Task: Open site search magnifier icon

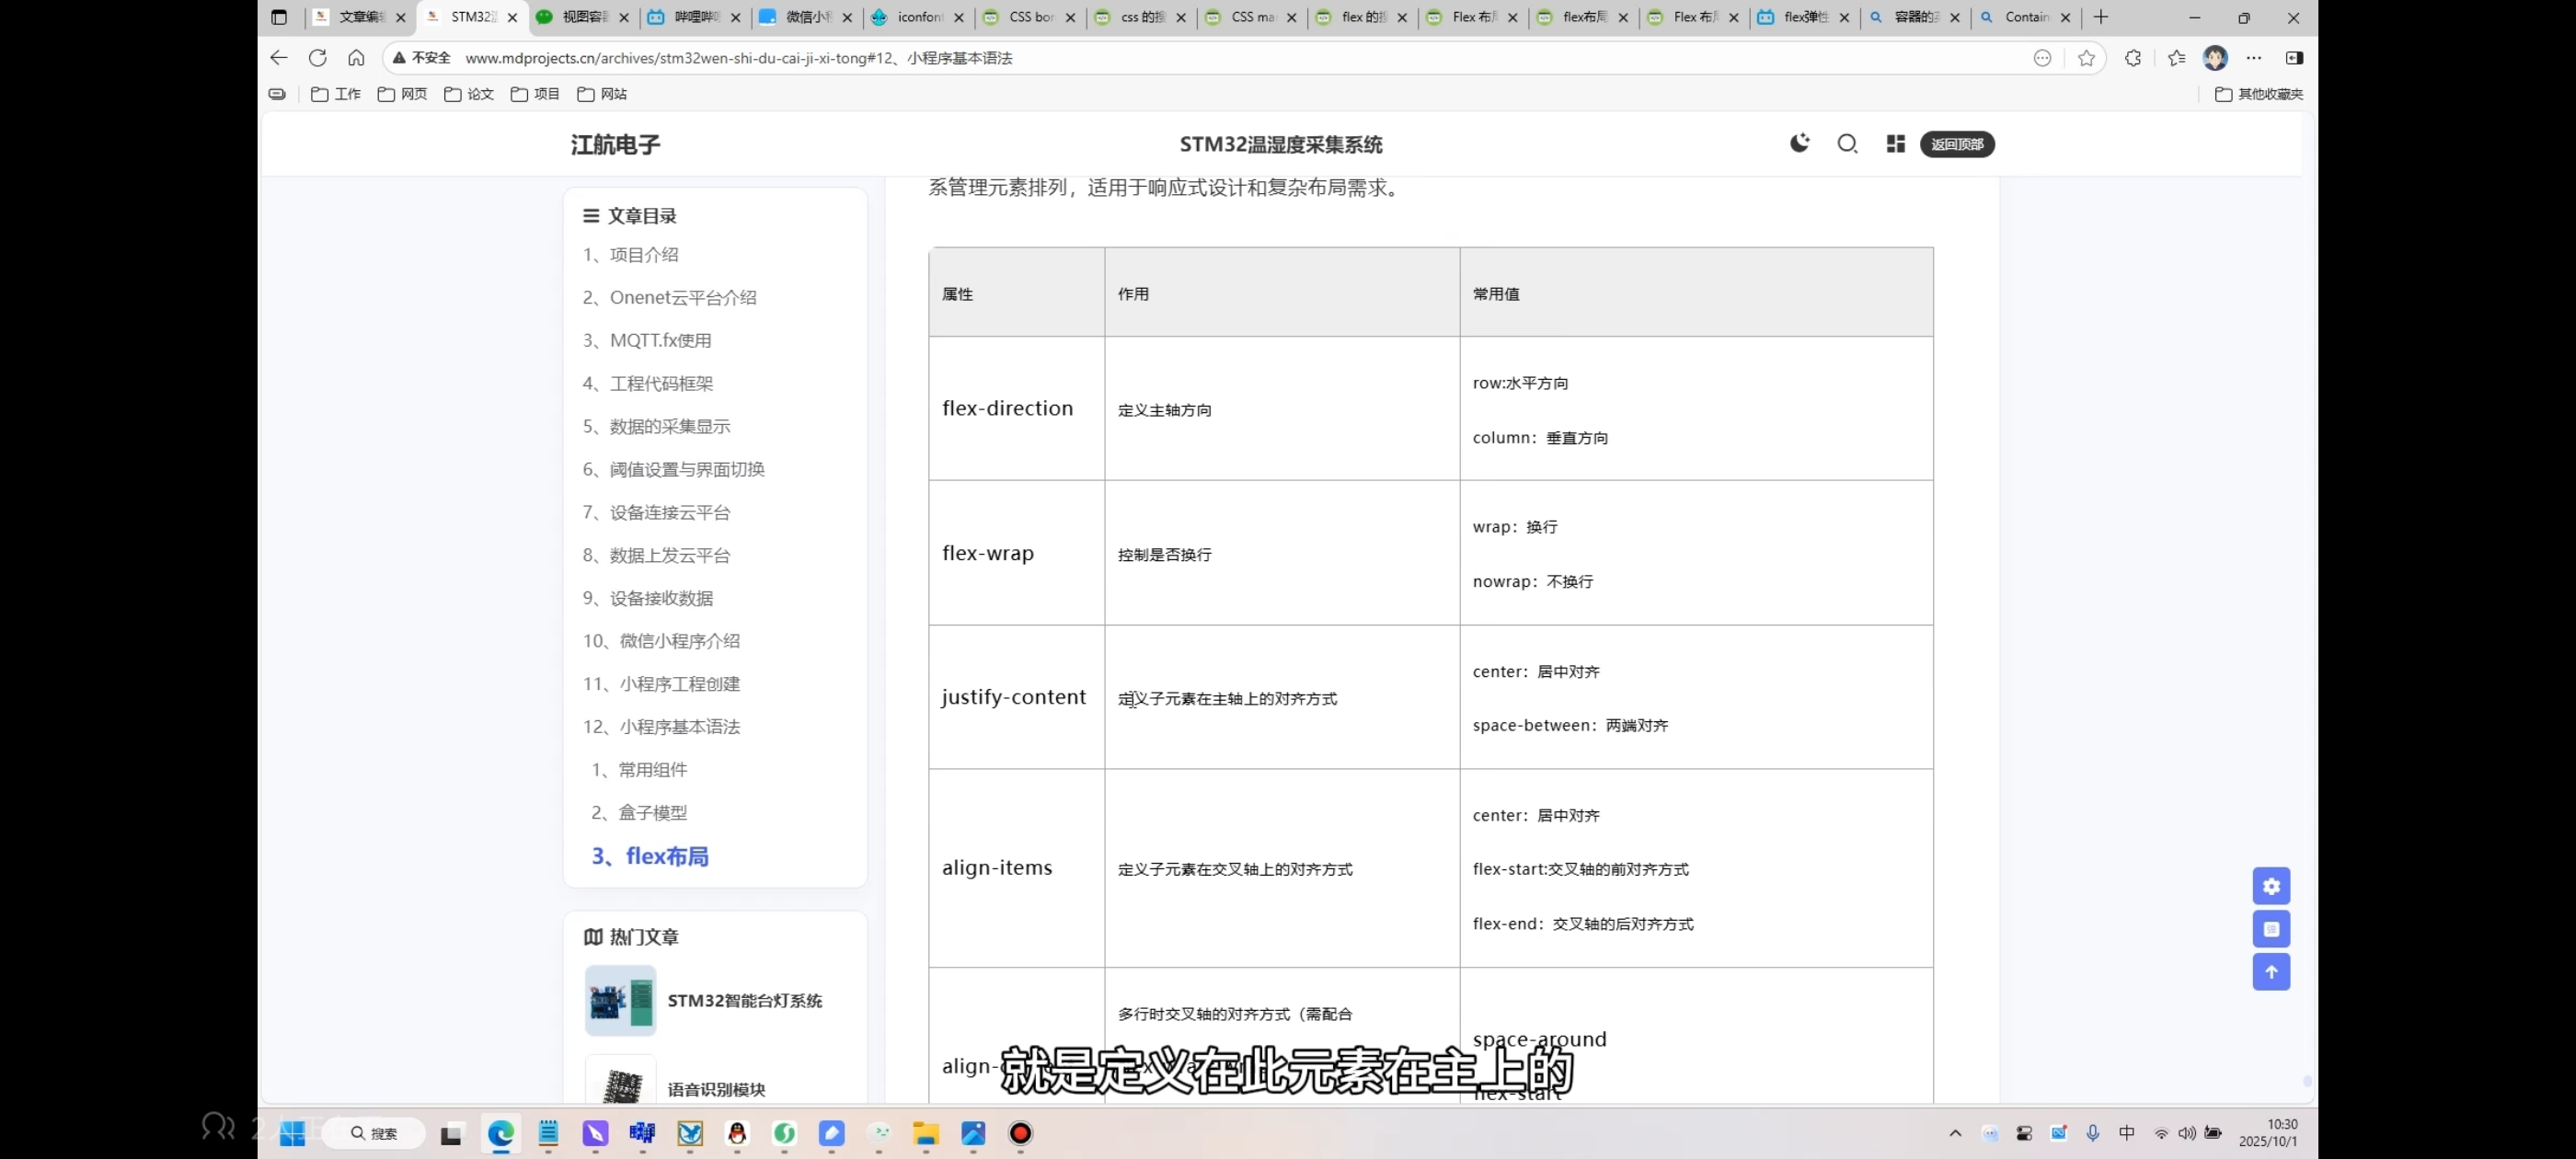Action: [x=1847, y=144]
